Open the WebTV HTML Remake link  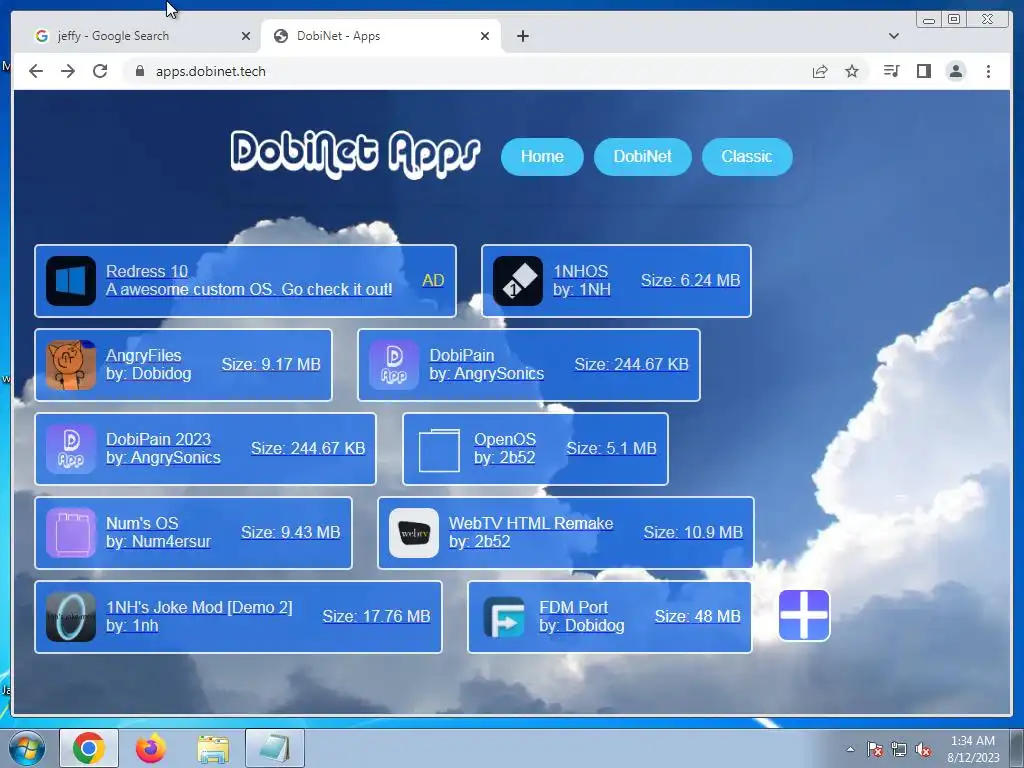click(x=531, y=523)
